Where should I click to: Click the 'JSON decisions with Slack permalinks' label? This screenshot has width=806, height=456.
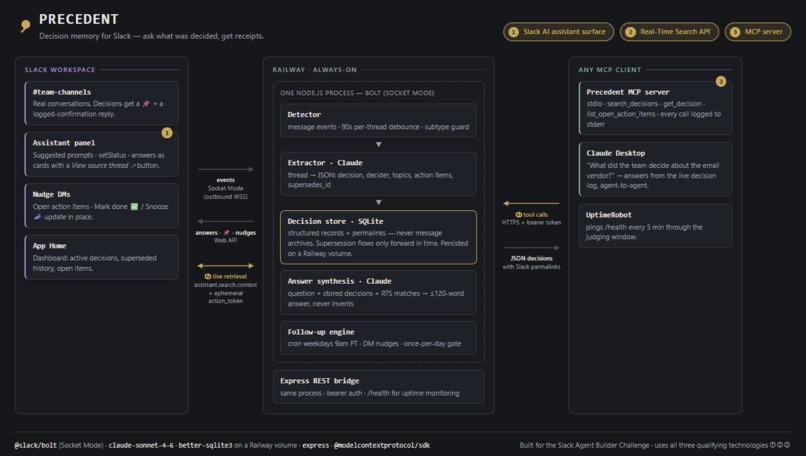[531, 262]
